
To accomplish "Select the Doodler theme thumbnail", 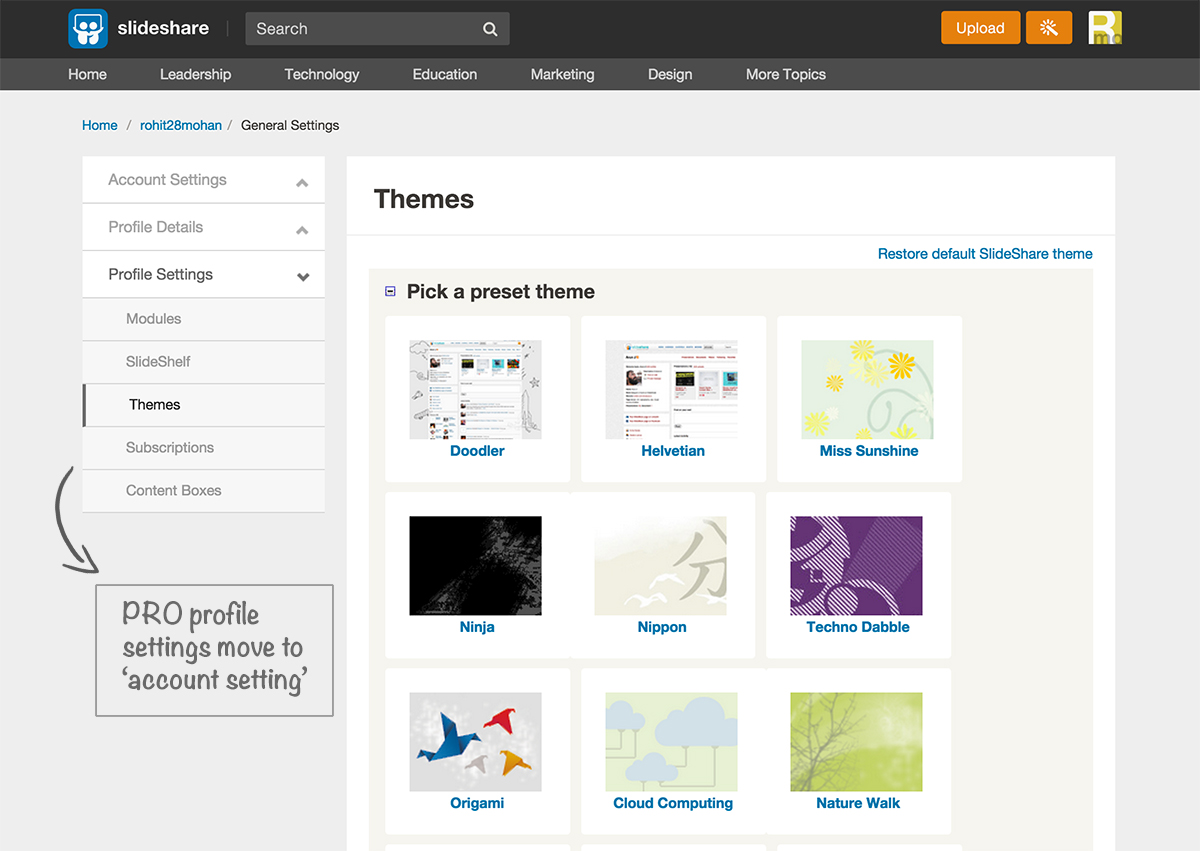I will coord(476,389).
